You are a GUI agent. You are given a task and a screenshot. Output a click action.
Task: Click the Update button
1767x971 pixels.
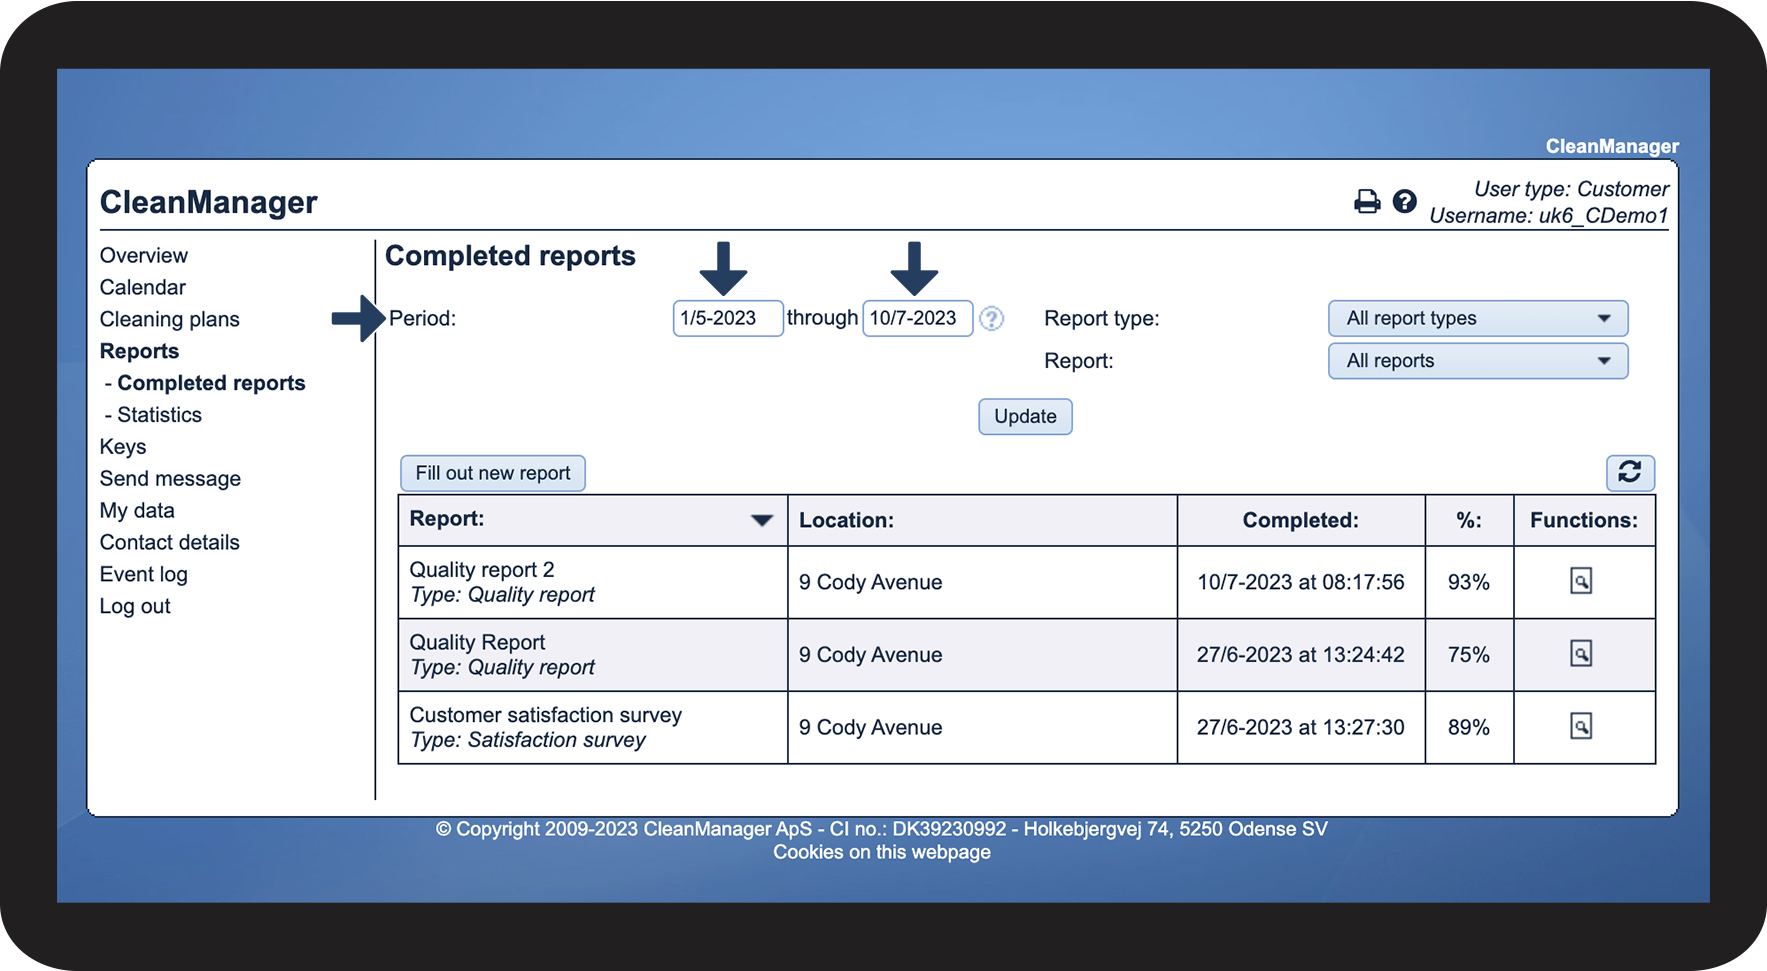pyautogui.click(x=1025, y=416)
